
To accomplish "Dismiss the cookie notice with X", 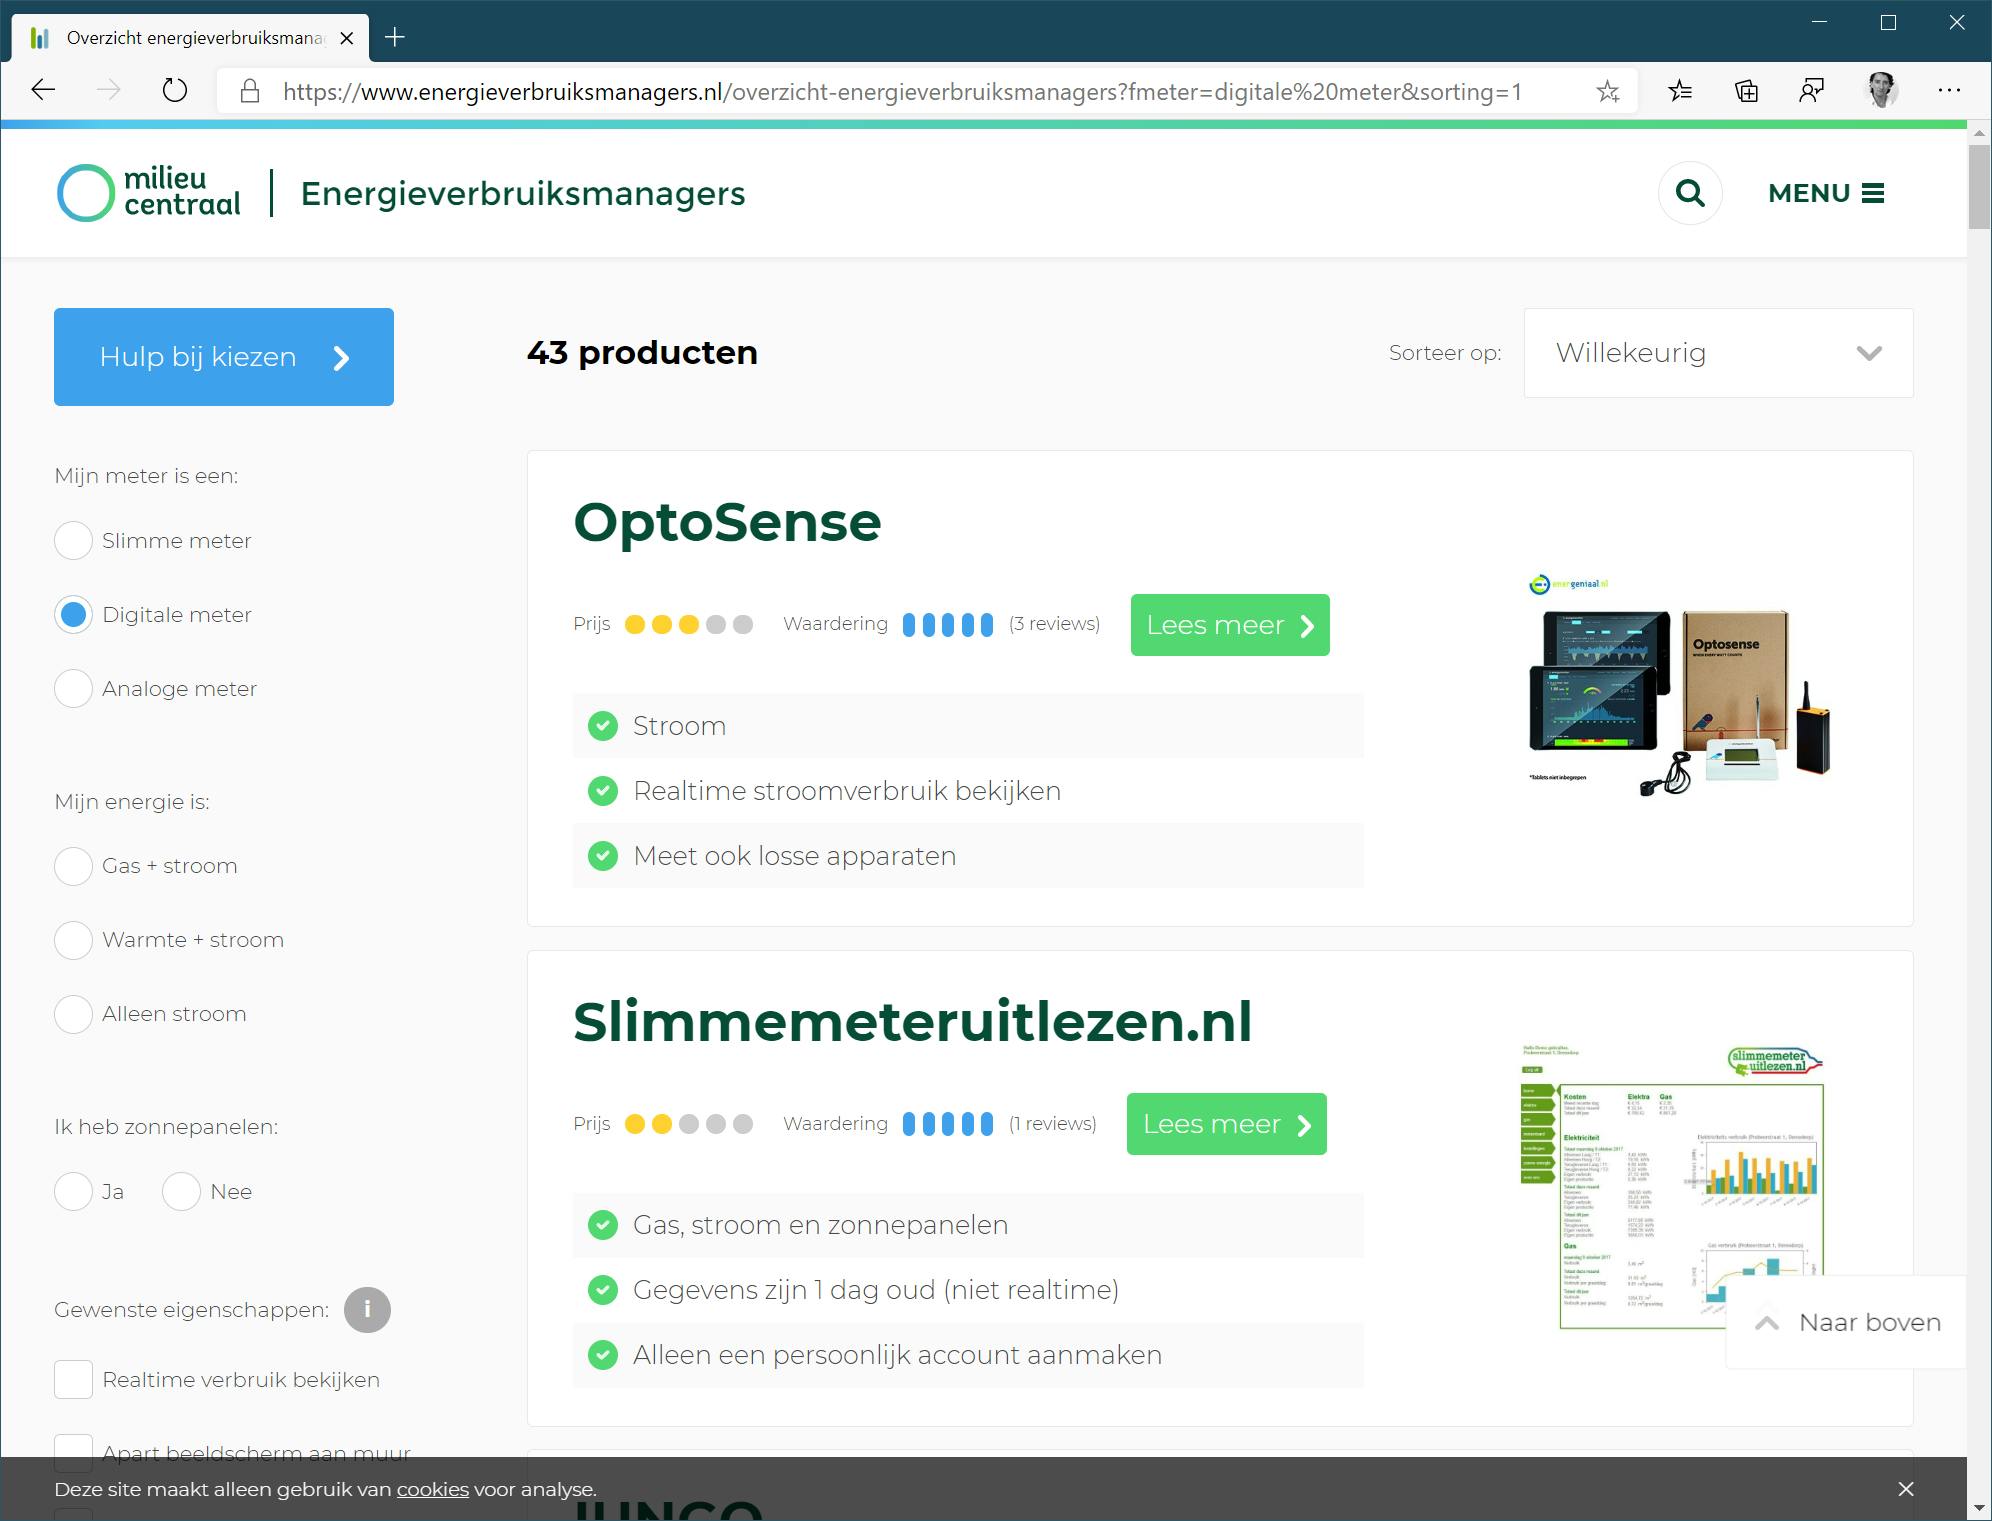I will pos(1906,1489).
